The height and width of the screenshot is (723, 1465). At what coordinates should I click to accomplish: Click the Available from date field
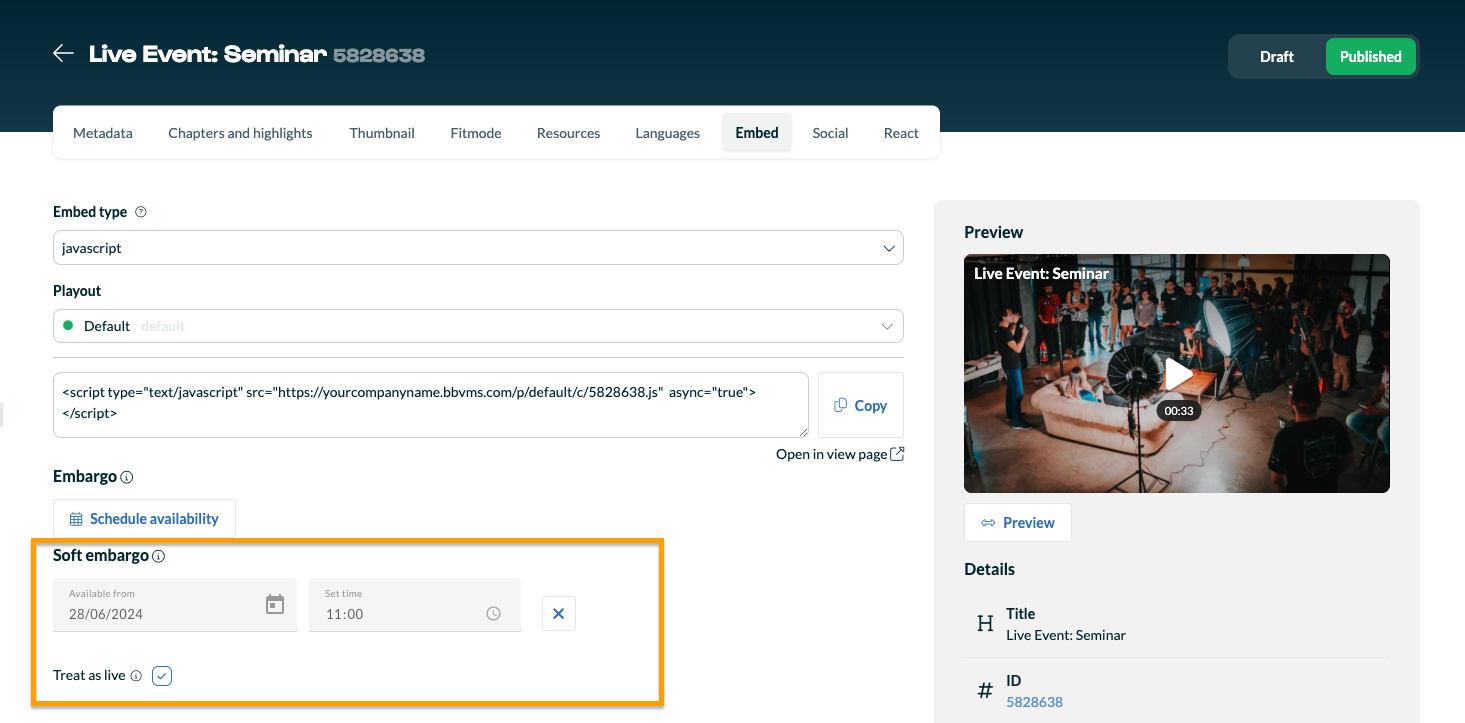[x=175, y=605]
